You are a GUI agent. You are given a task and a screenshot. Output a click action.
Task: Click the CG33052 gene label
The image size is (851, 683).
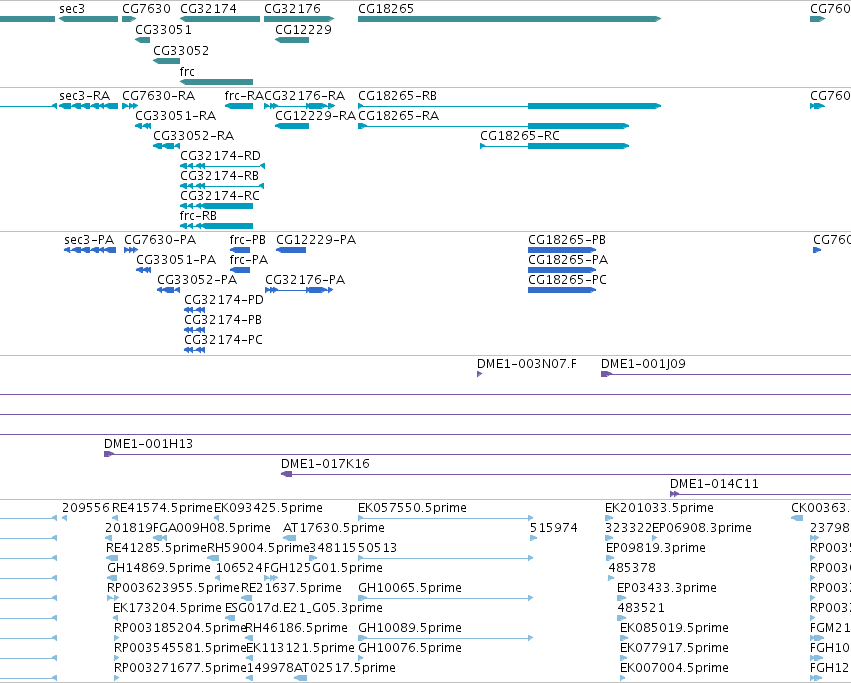pyautogui.click(x=181, y=50)
